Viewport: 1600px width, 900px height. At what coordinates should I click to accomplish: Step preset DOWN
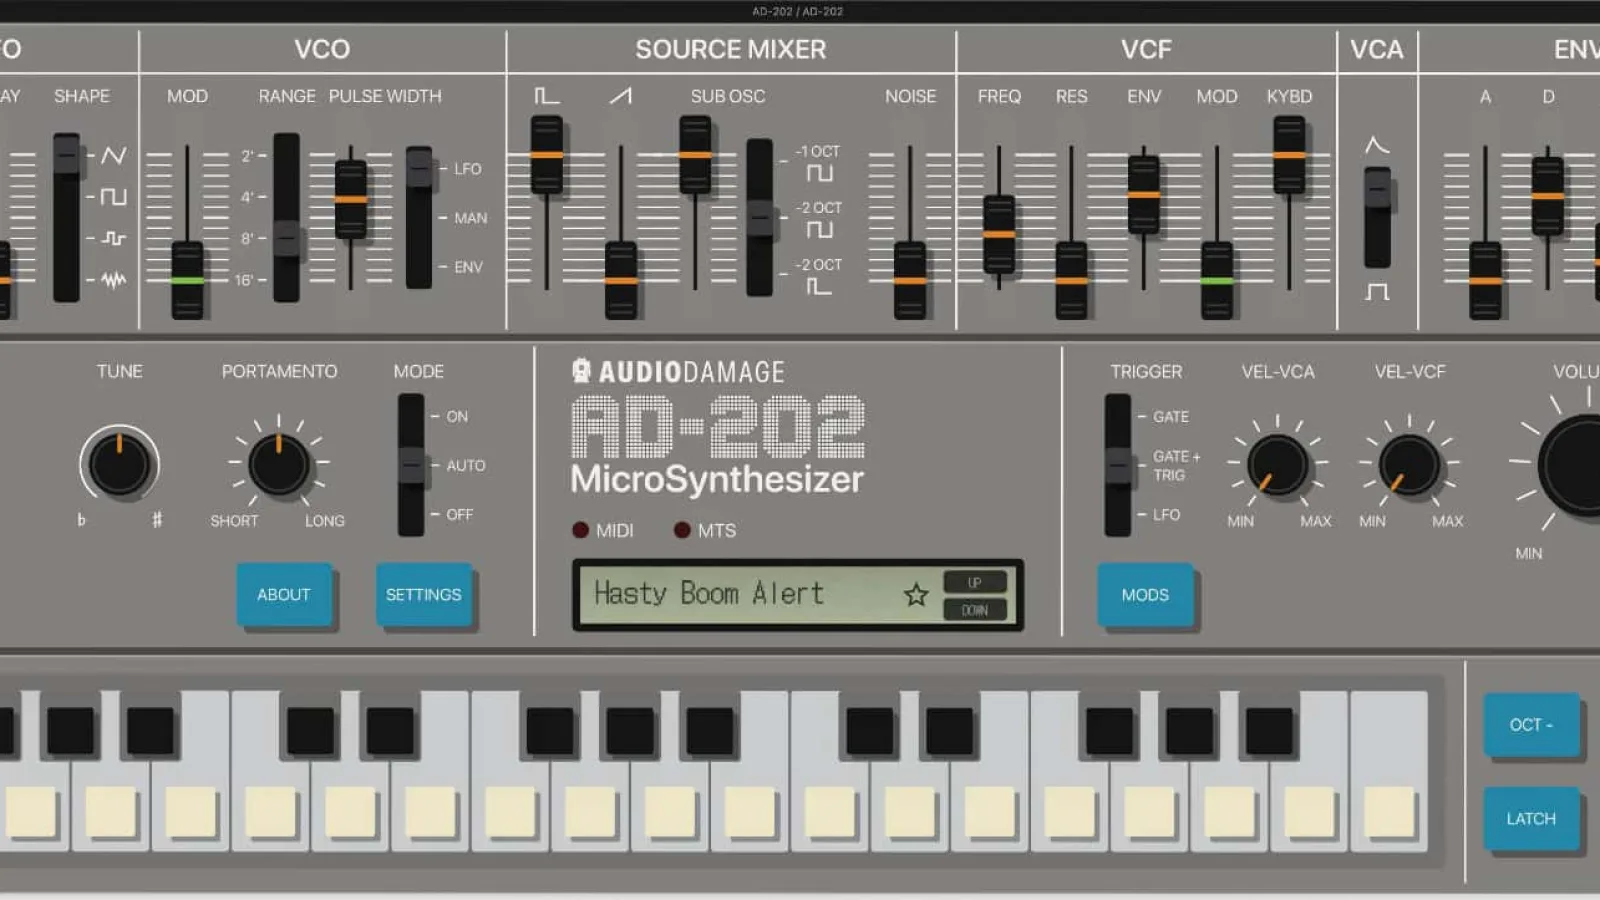975,610
